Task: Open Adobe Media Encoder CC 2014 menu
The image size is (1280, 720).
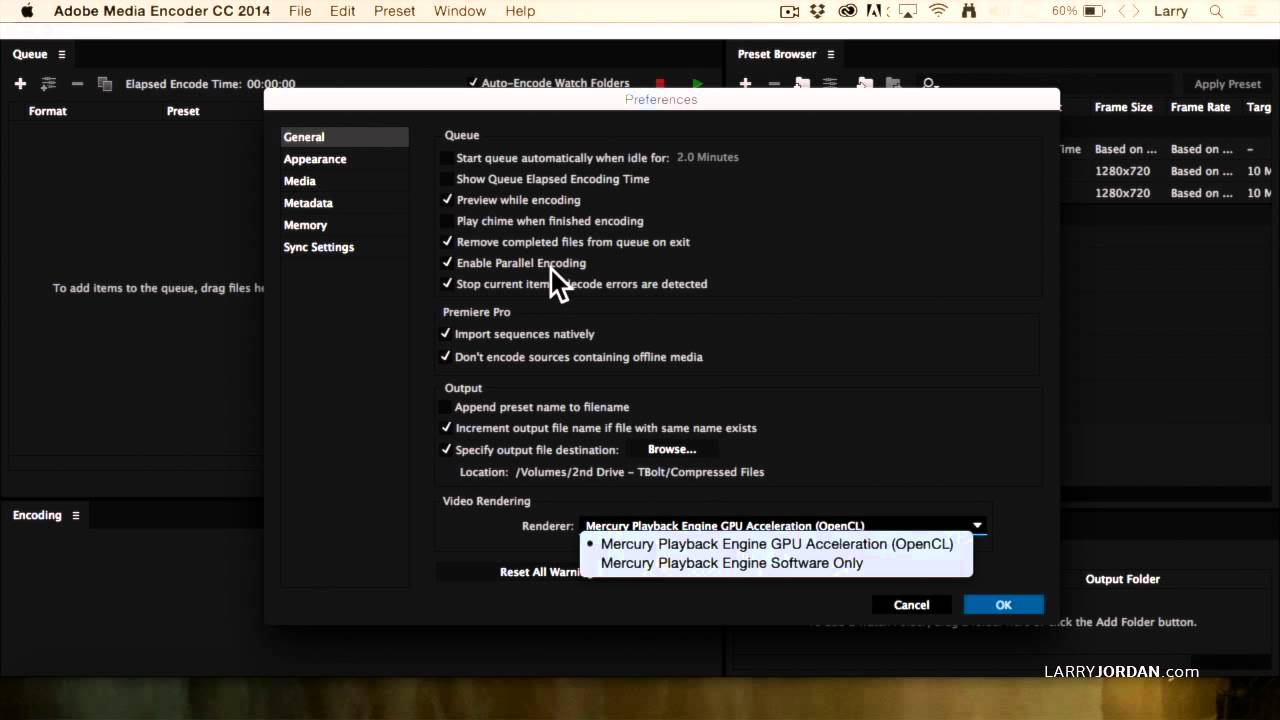Action: click(x=163, y=11)
